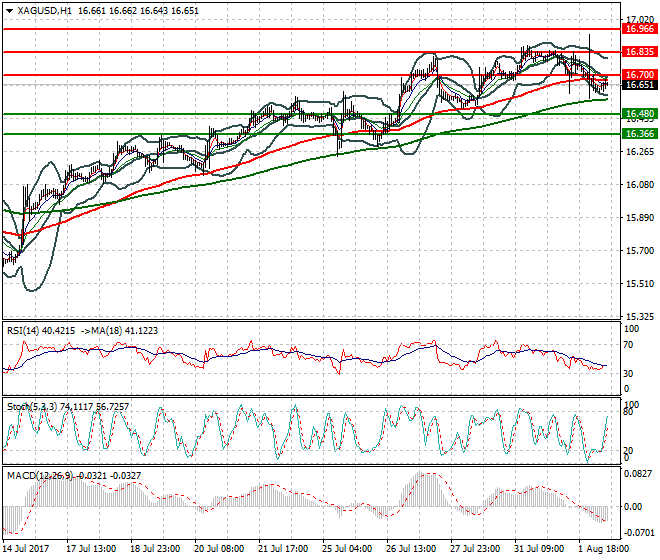660x560 pixels.
Task: Select the MACD -0.0701 scale value
Action: point(638,533)
